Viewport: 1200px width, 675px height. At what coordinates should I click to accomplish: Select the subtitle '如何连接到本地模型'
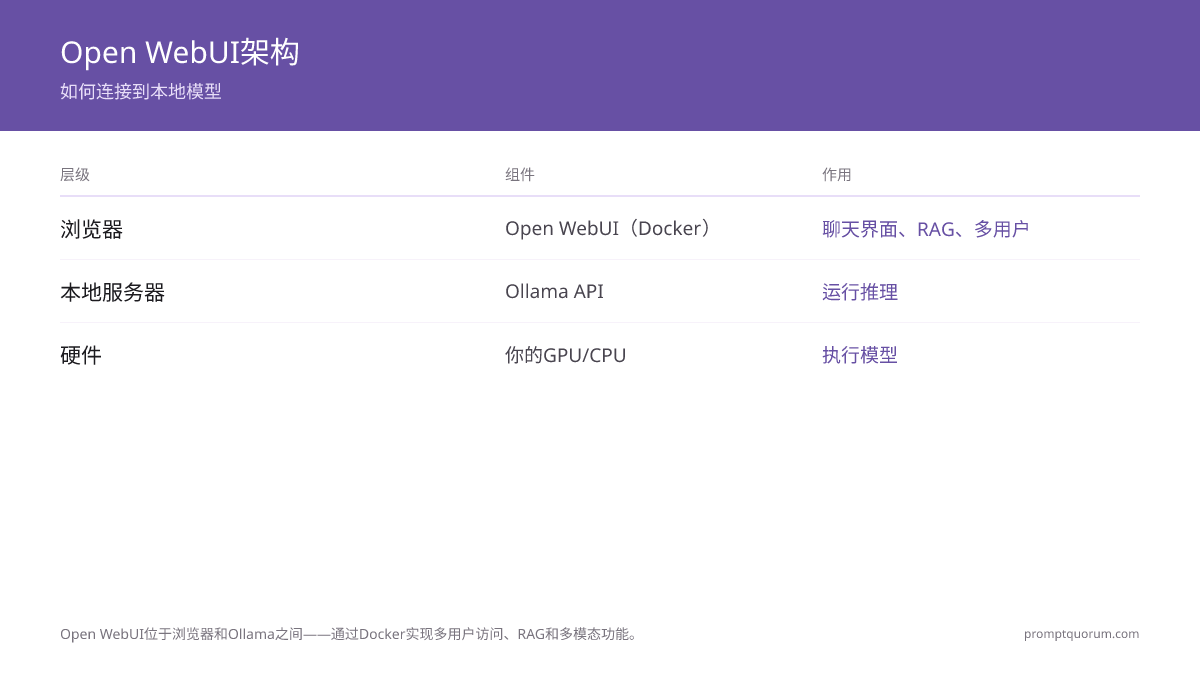click(141, 92)
